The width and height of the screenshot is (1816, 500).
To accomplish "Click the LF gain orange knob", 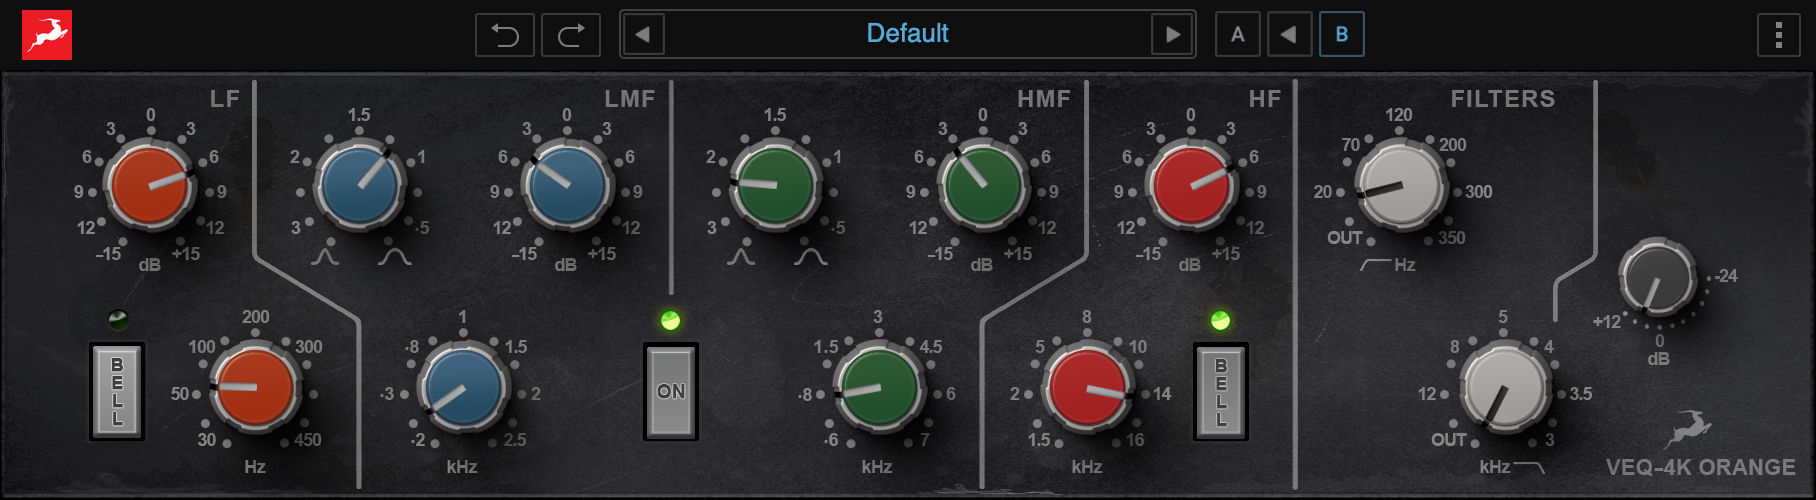I will coord(150,185).
